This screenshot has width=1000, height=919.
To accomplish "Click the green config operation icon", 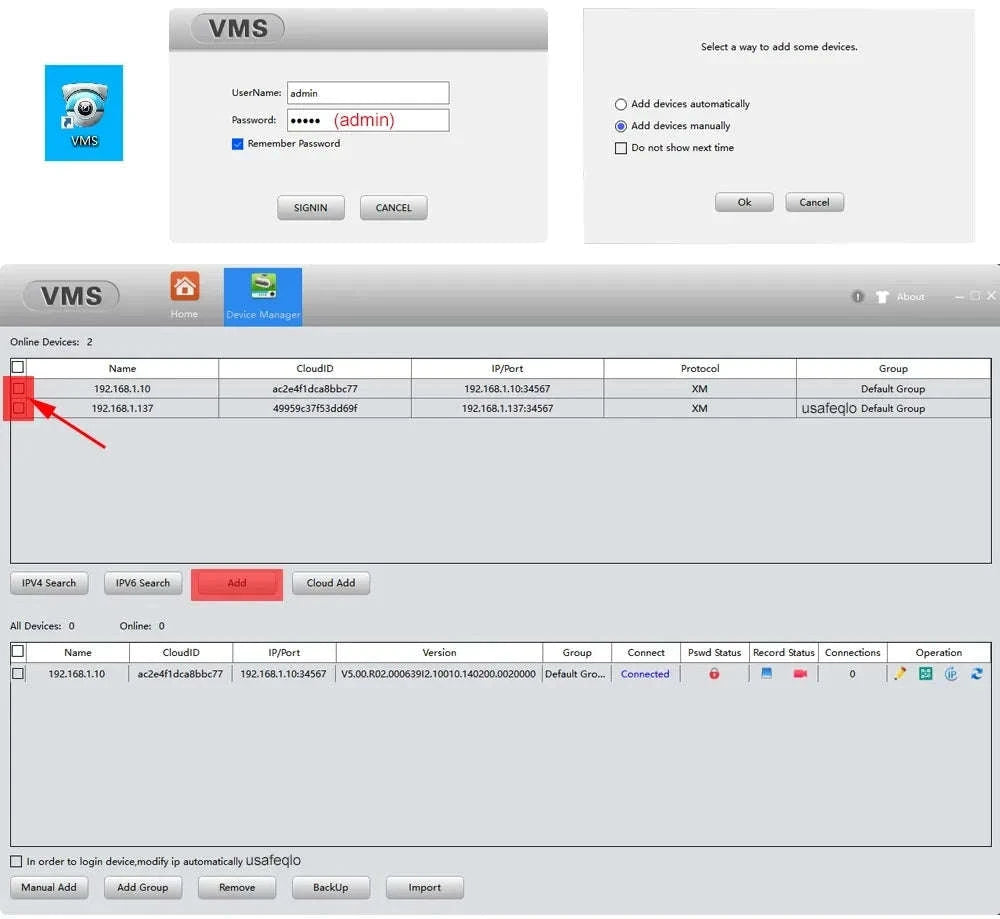I will point(925,673).
